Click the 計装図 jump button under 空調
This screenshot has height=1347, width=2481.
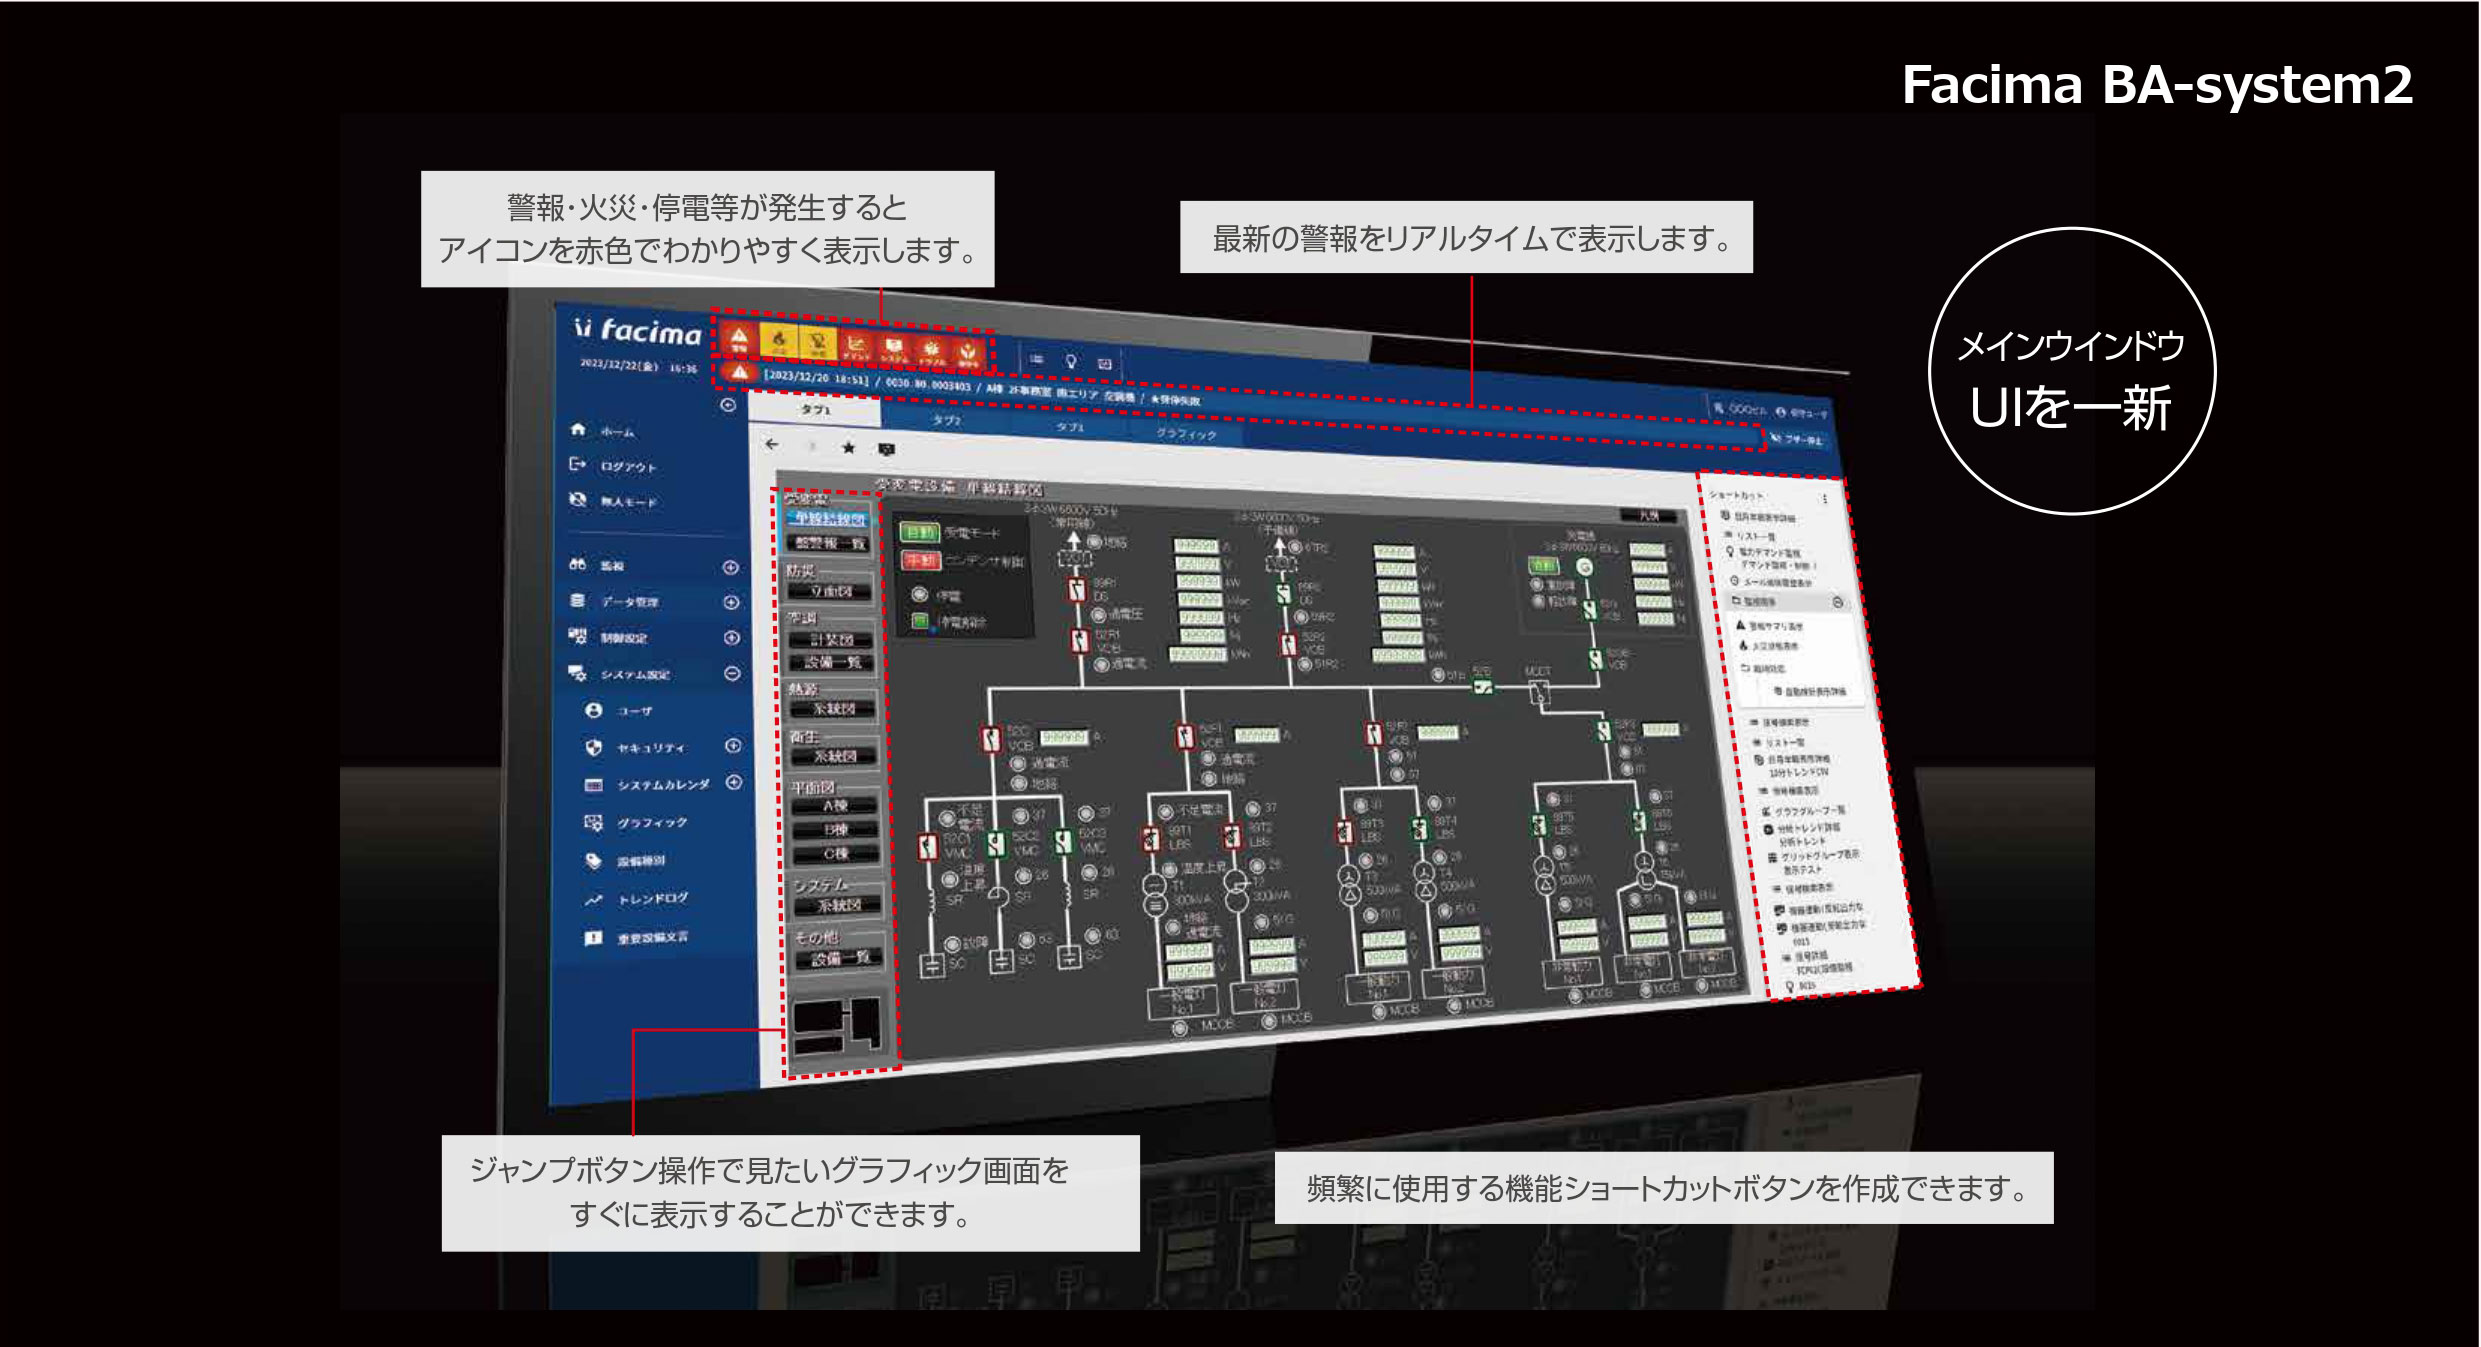click(x=831, y=639)
